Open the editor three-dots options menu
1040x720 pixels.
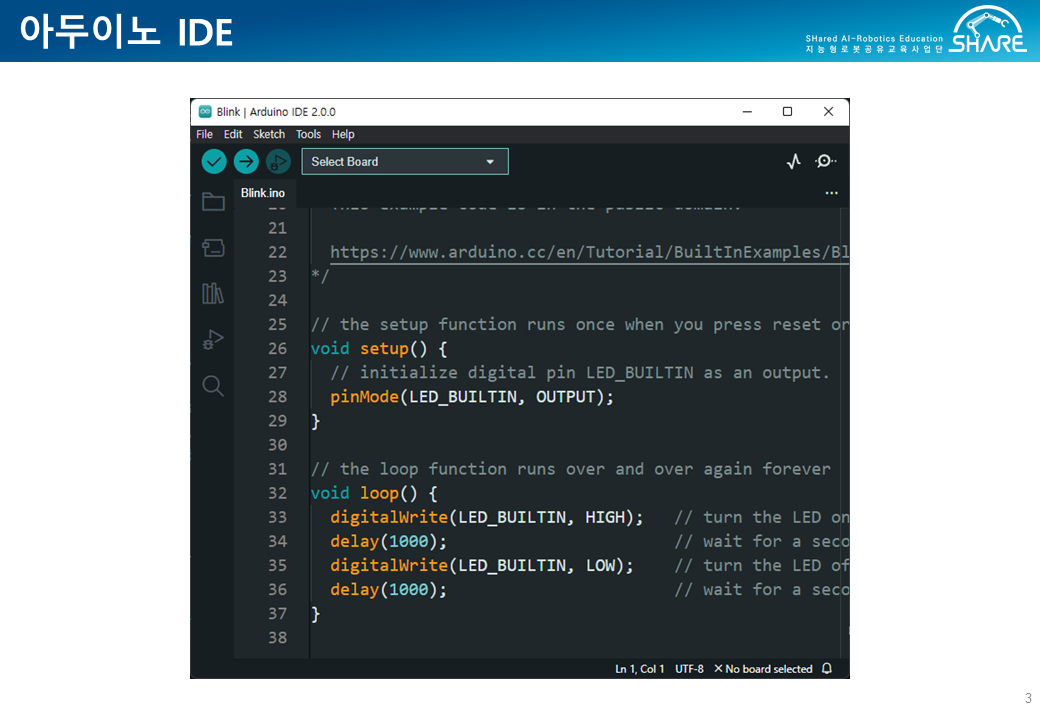coord(831,193)
